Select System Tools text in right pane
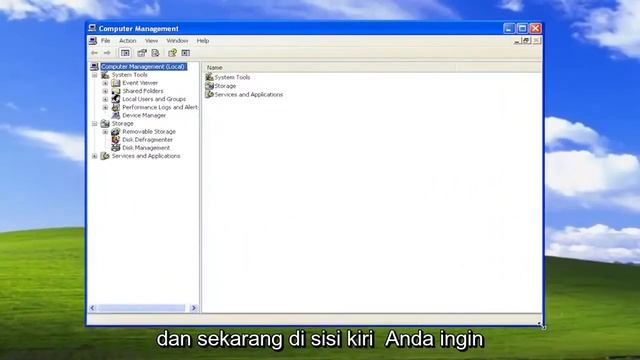Image resolution: width=640 pixels, height=360 pixels. tap(232, 77)
